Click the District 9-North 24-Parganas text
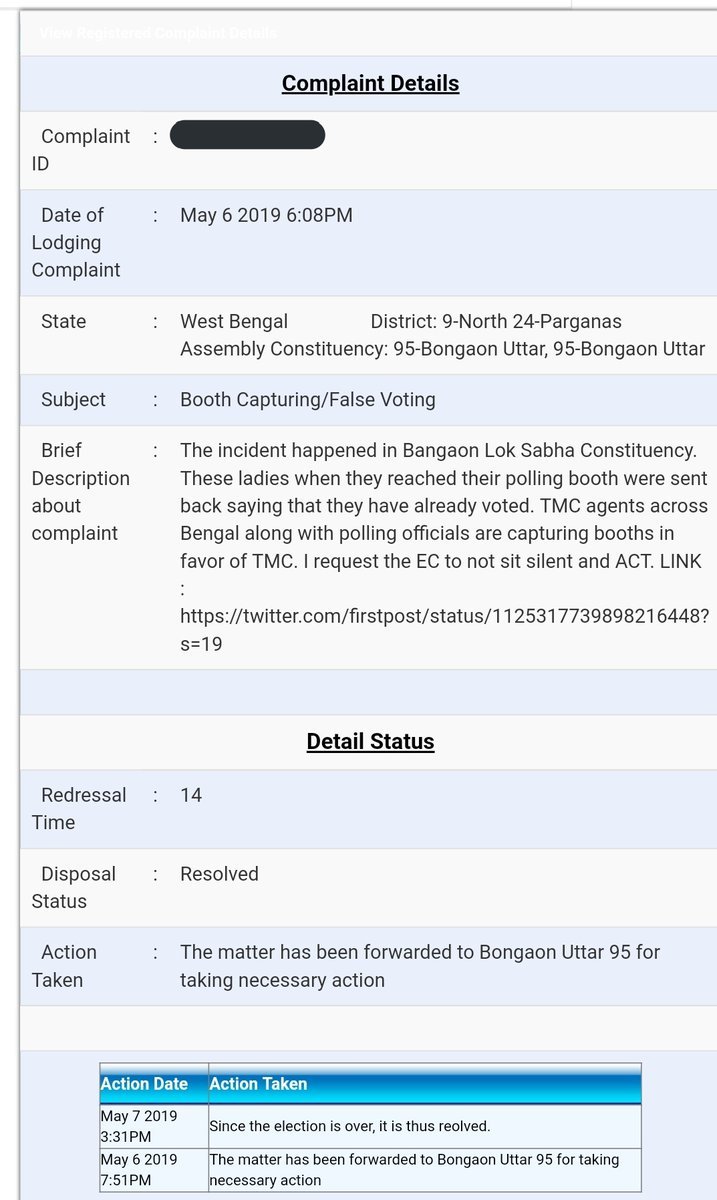717x1200 pixels. (496, 322)
